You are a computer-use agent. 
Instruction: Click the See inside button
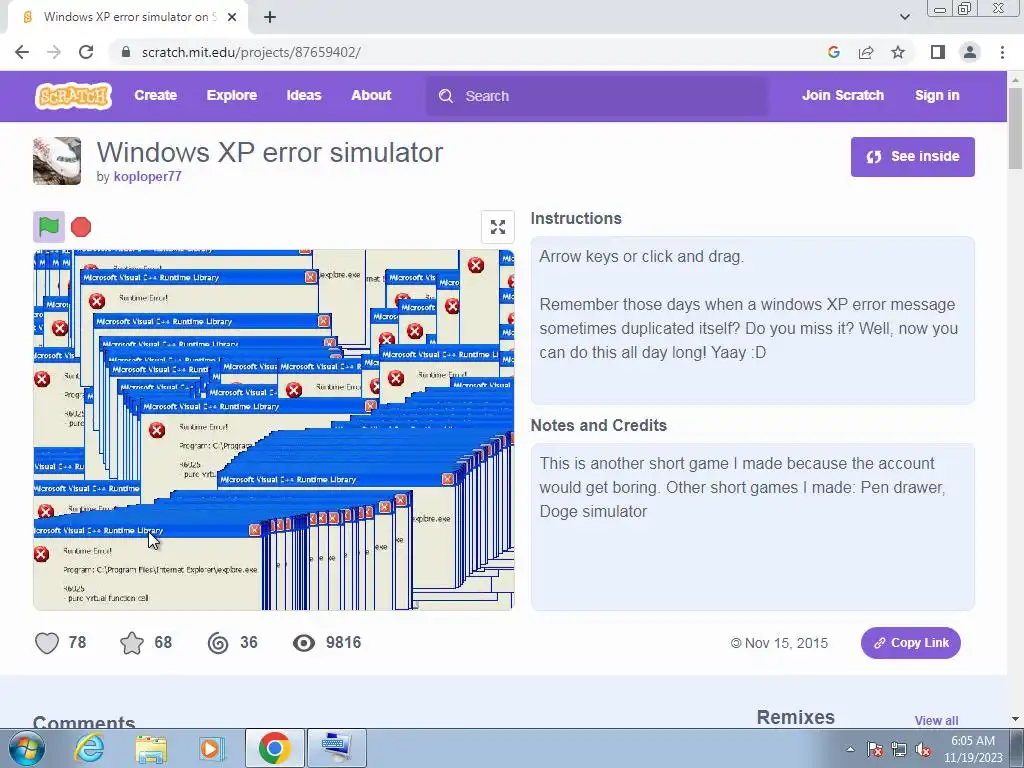tap(912, 157)
